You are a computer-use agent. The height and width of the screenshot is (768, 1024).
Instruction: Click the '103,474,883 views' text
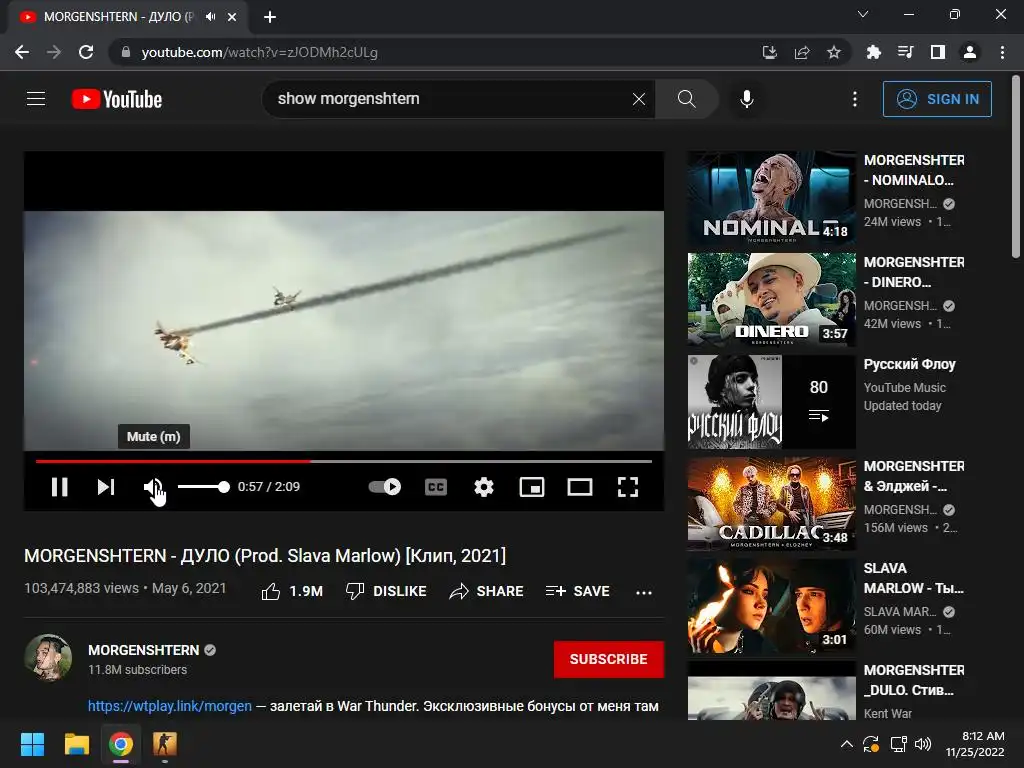[x=82, y=588]
